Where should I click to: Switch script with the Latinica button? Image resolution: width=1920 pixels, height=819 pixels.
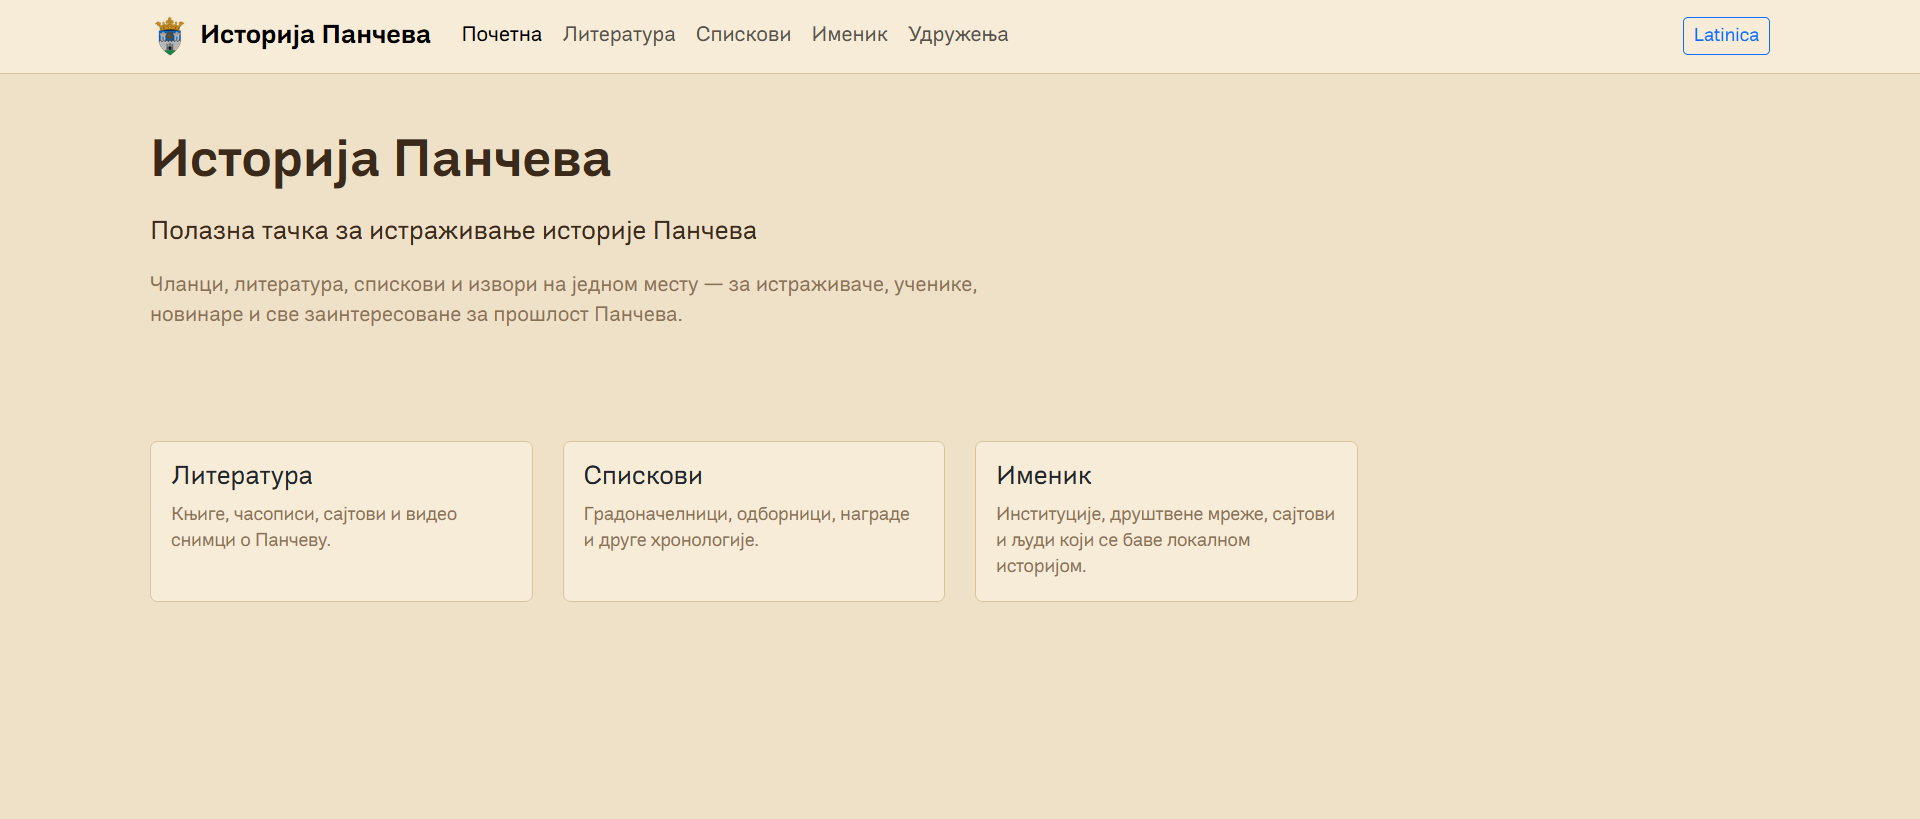click(x=1726, y=36)
